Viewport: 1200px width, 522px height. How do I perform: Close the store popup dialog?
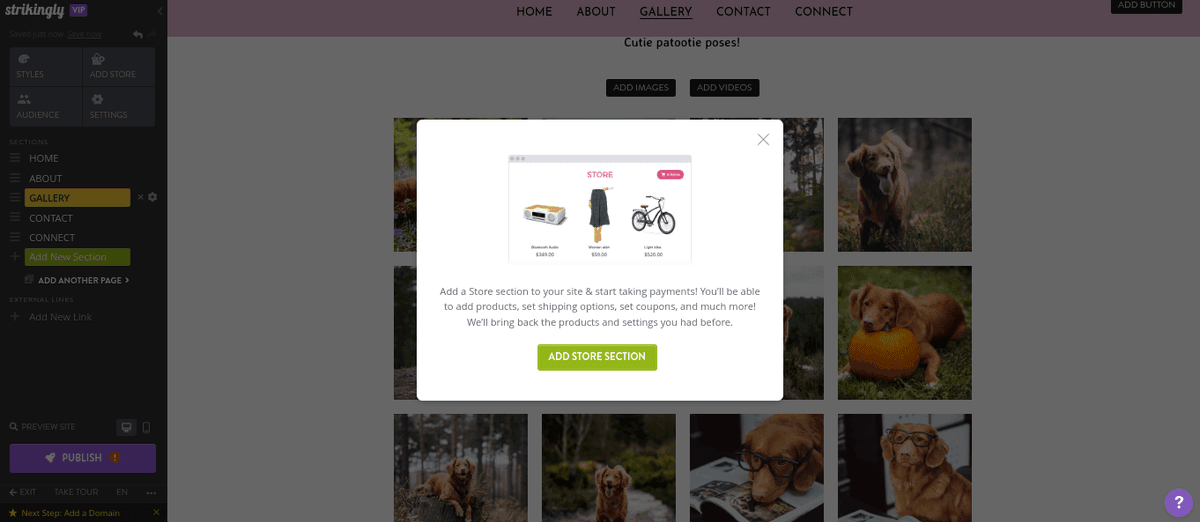tap(763, 140)
